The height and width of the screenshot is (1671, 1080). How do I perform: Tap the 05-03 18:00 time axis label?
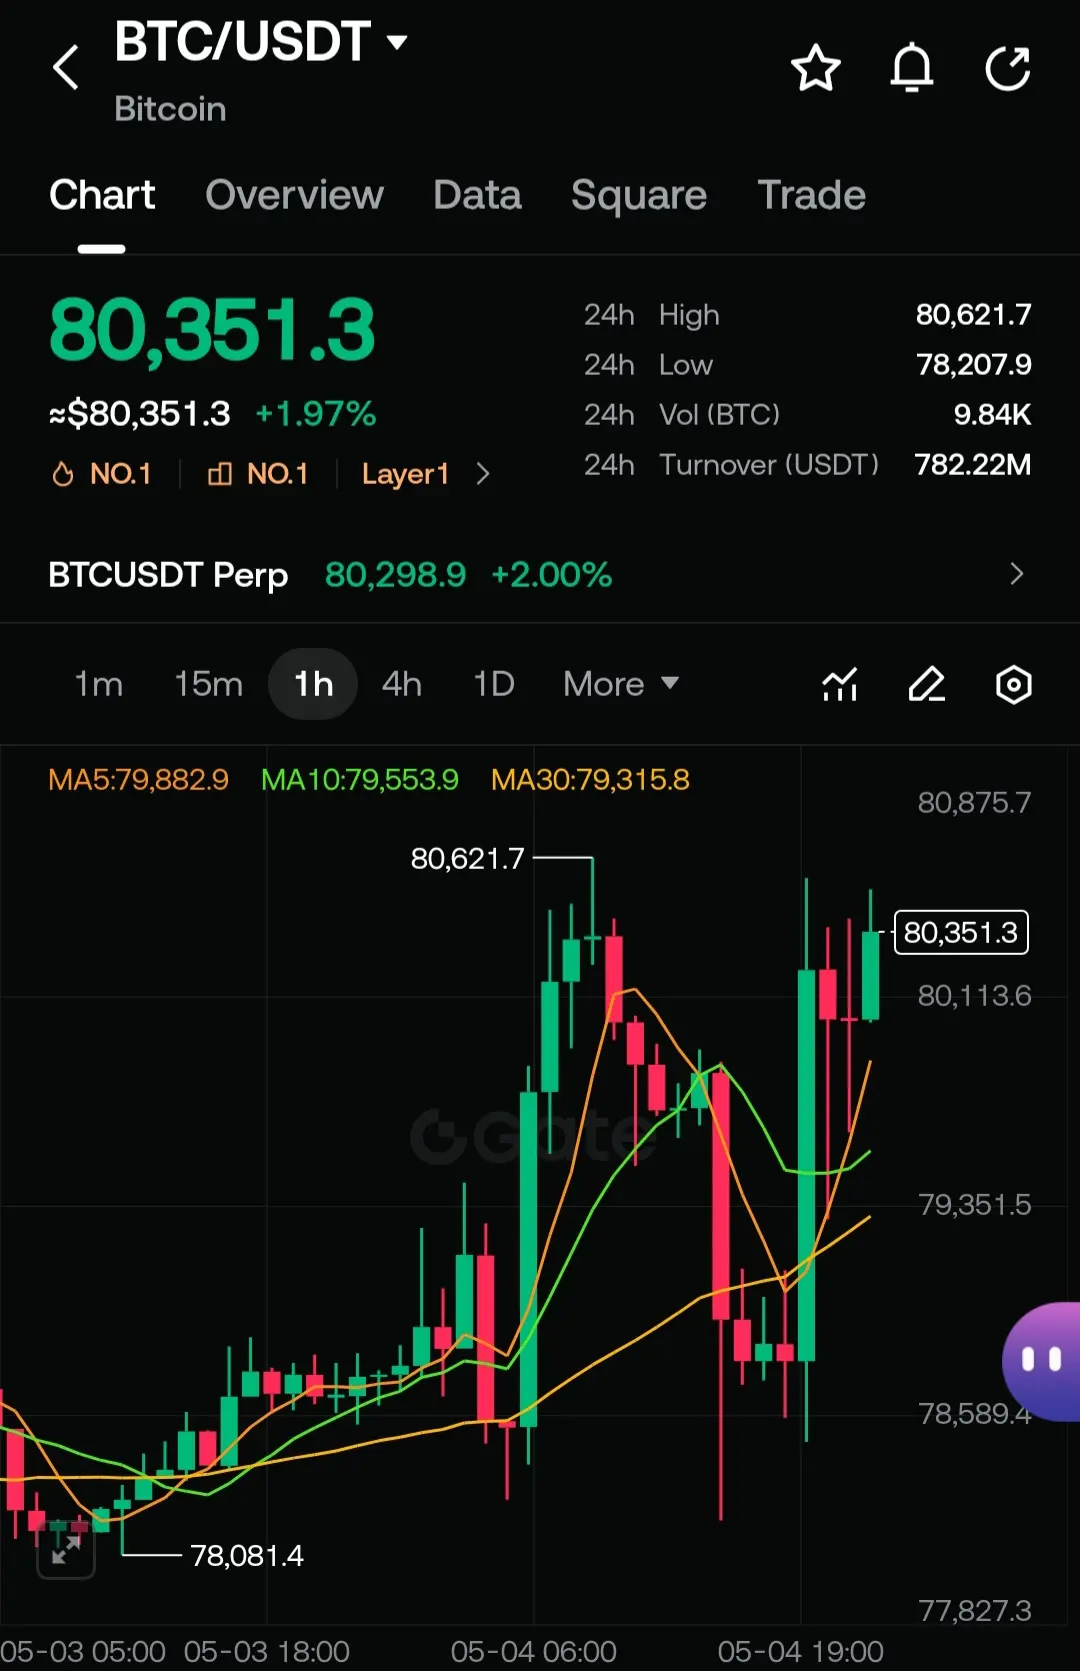tap(267, 1651)
